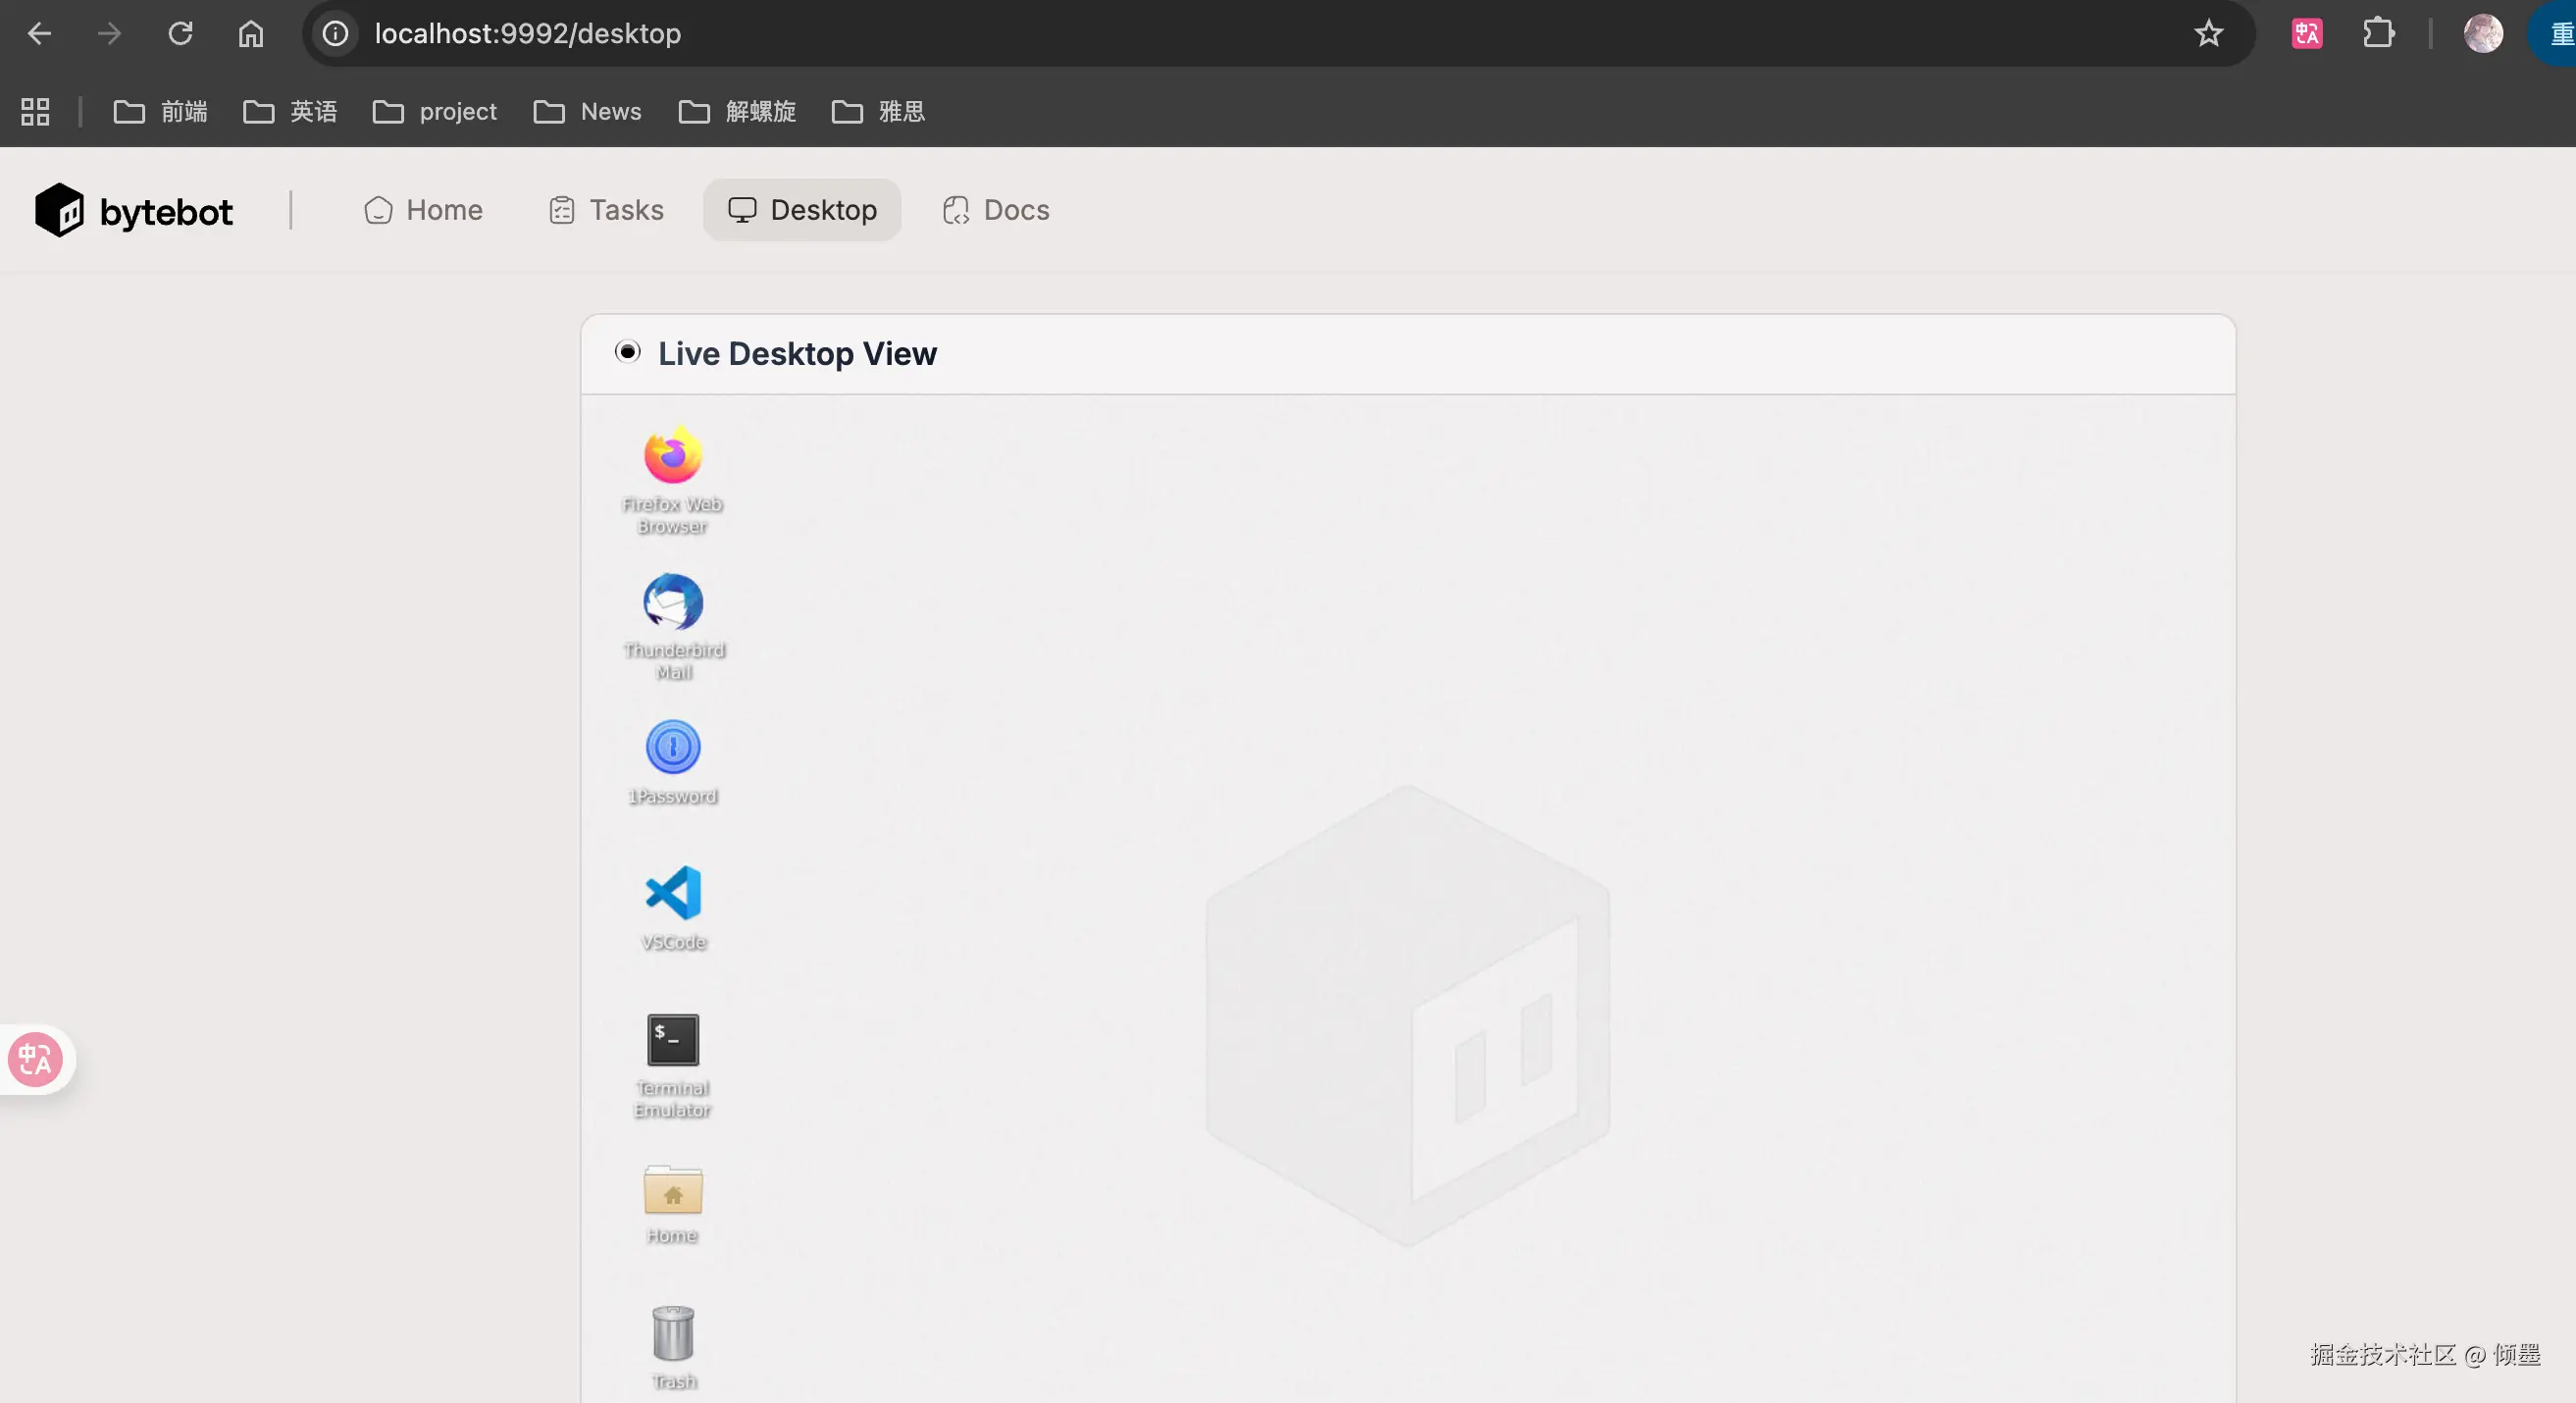Open the Terminal Emulator icon
Image resolution: width=2576 pixels, height=1403 pixels.
[672, 1040]
